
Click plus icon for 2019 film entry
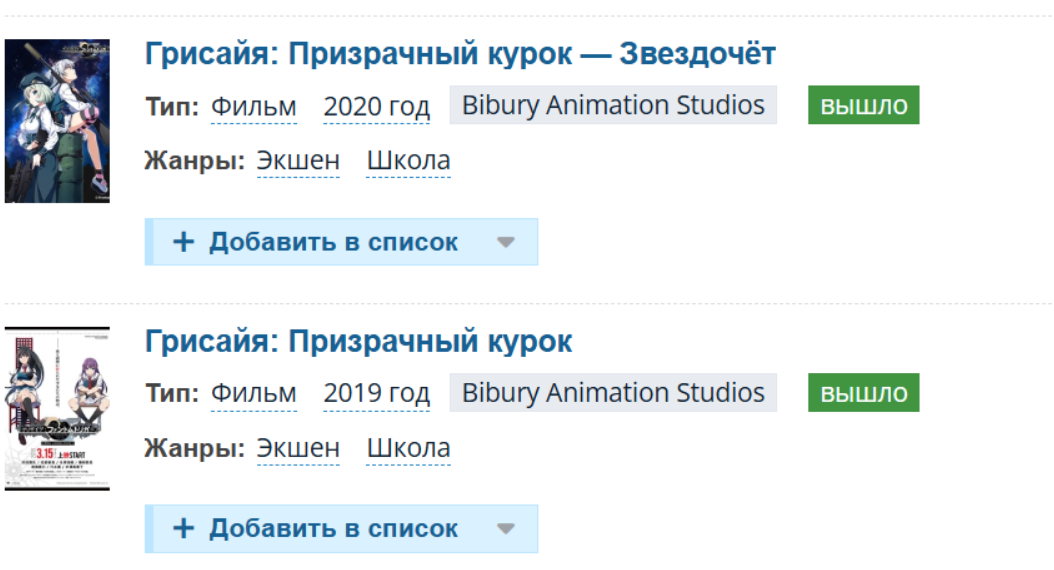point(183,529)
